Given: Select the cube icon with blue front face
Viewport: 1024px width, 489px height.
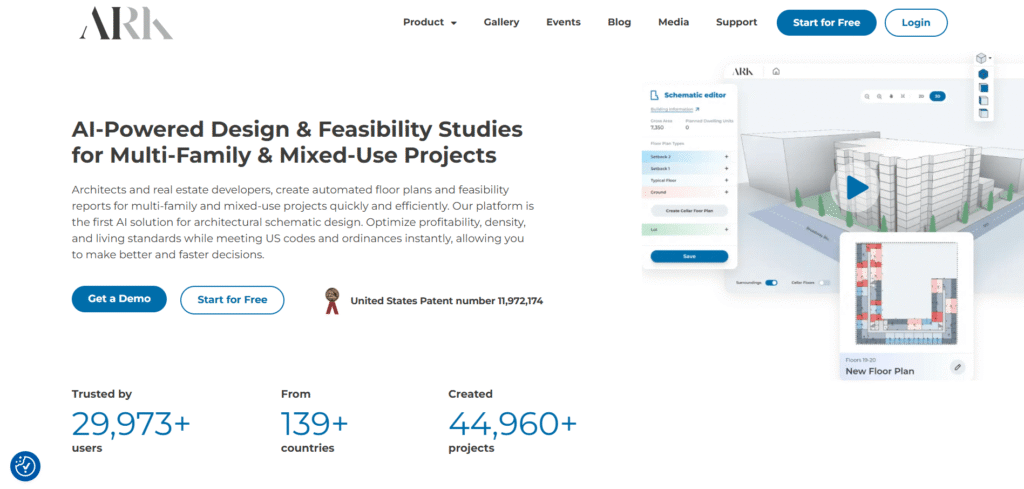Looking at the screenshot, I should (x=984, y=87).
